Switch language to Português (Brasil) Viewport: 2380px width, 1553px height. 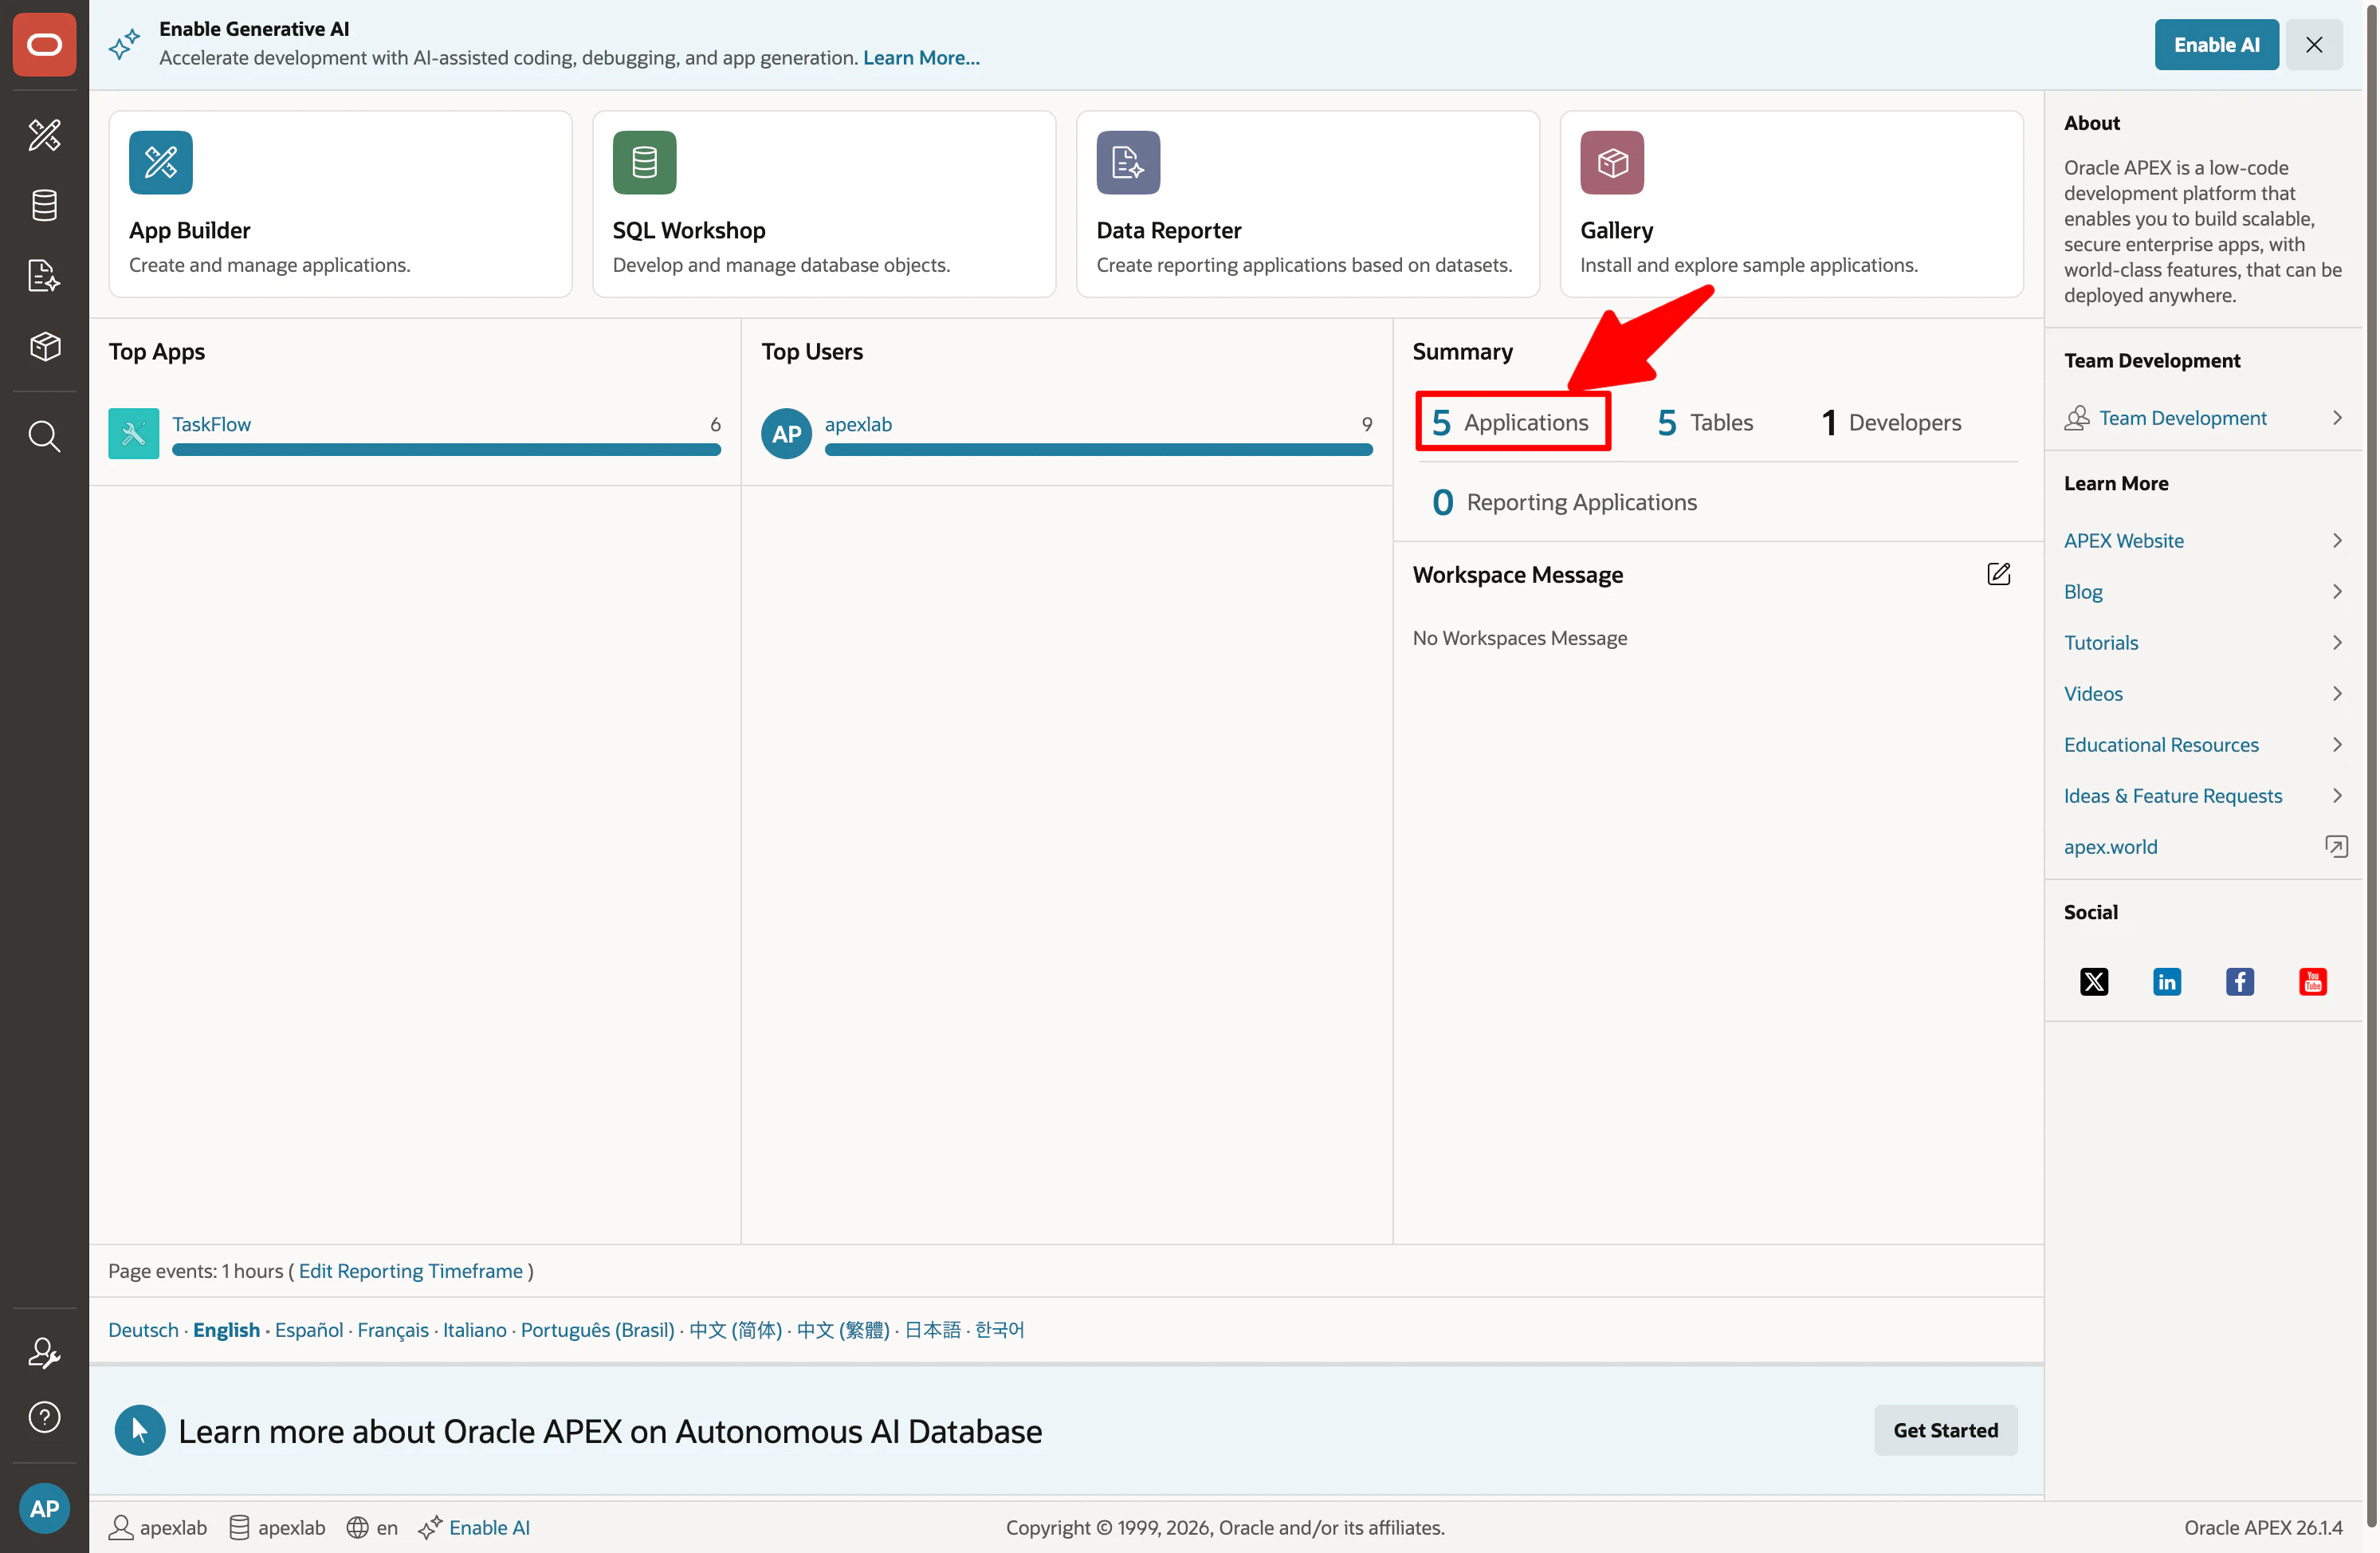coord(598,1329)
